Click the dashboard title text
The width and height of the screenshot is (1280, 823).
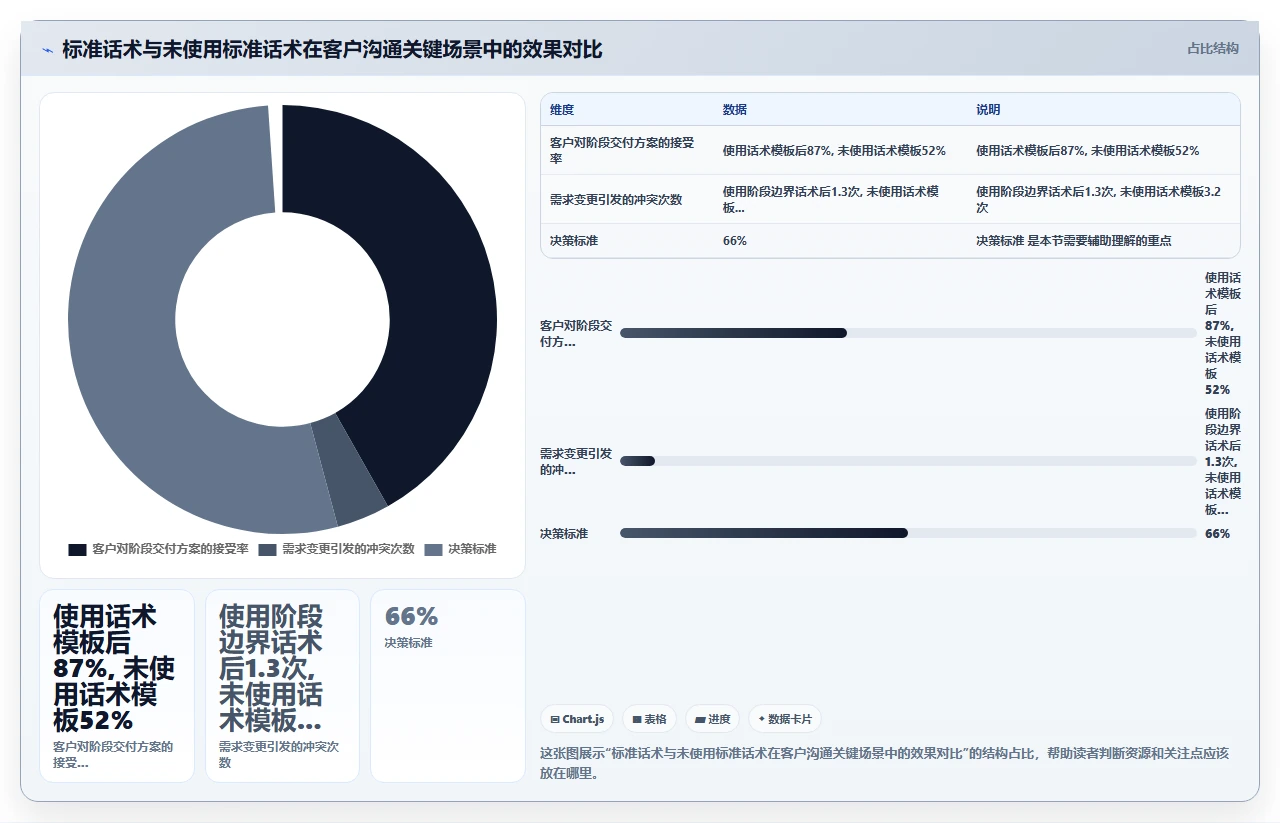pyautogui.click(x=332, y=49)
